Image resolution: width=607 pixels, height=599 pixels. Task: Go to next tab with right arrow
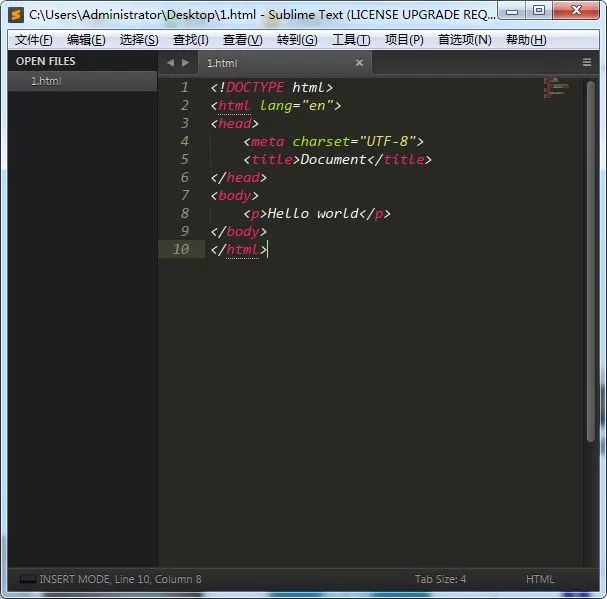pos(185,62)
